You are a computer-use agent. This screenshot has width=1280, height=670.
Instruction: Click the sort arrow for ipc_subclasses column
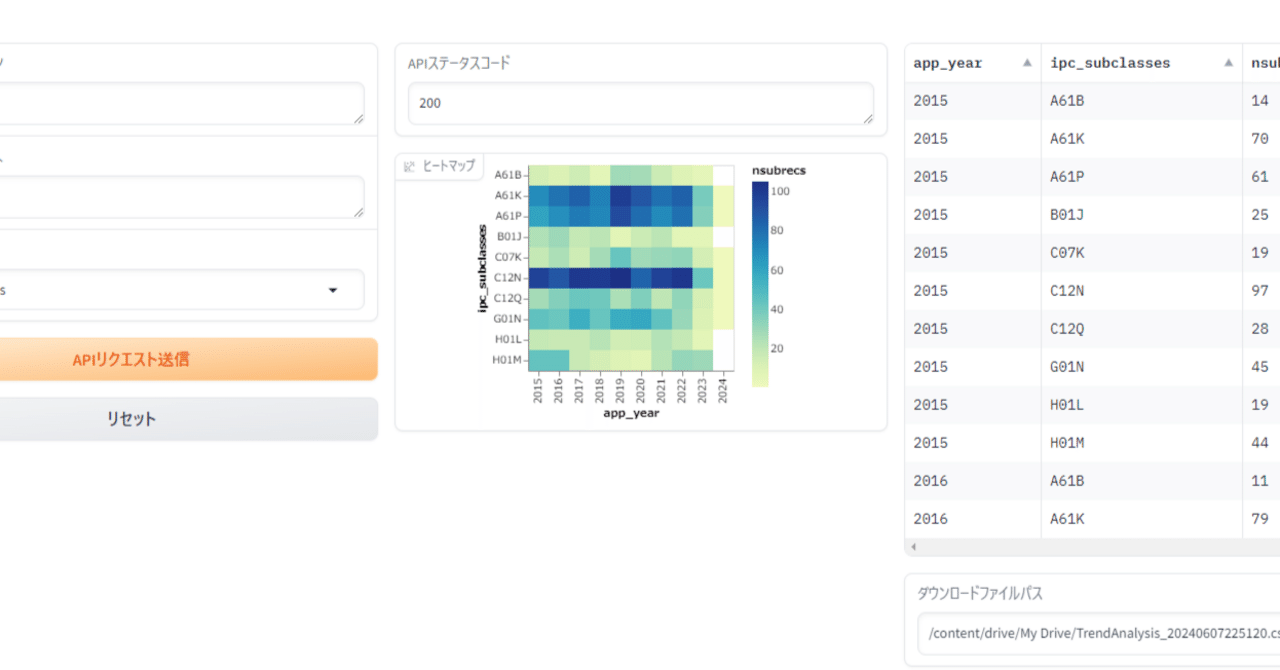tap(1228, 63)
